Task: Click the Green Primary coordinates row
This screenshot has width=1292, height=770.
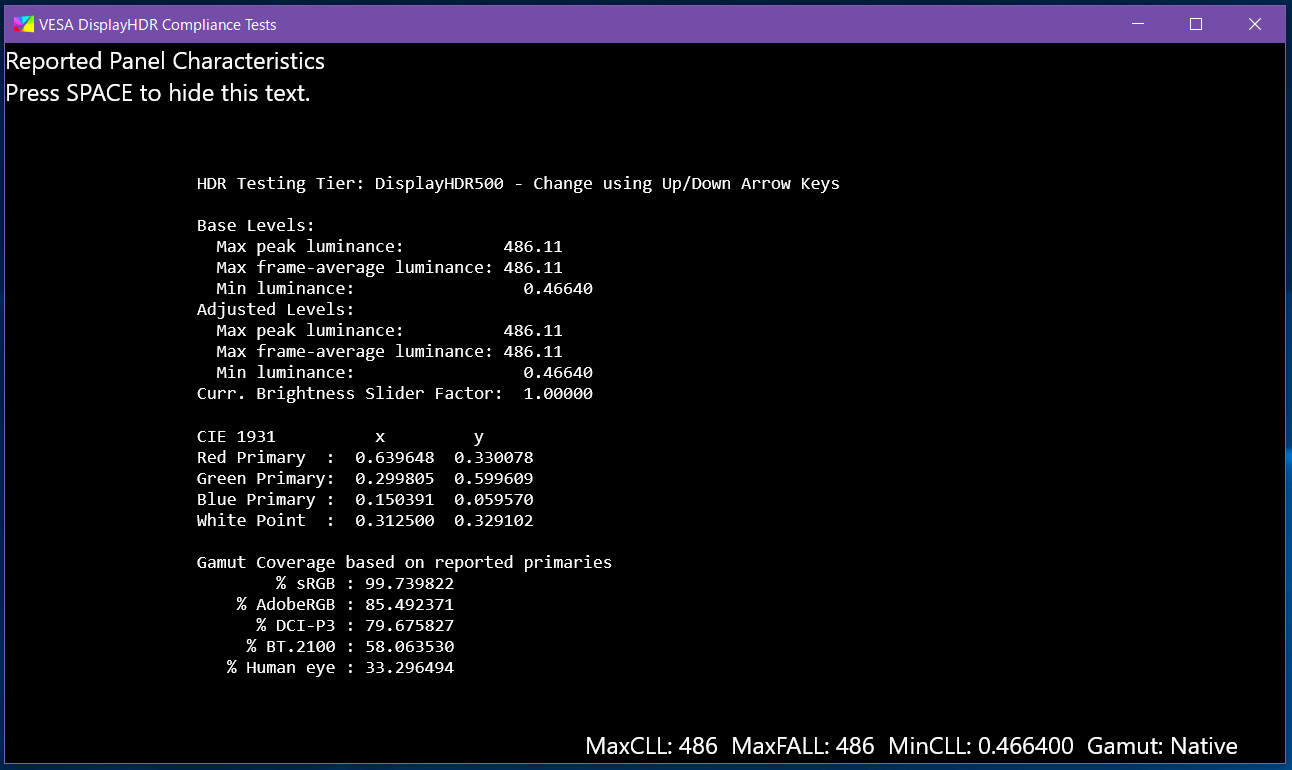Action: [365, 479]
